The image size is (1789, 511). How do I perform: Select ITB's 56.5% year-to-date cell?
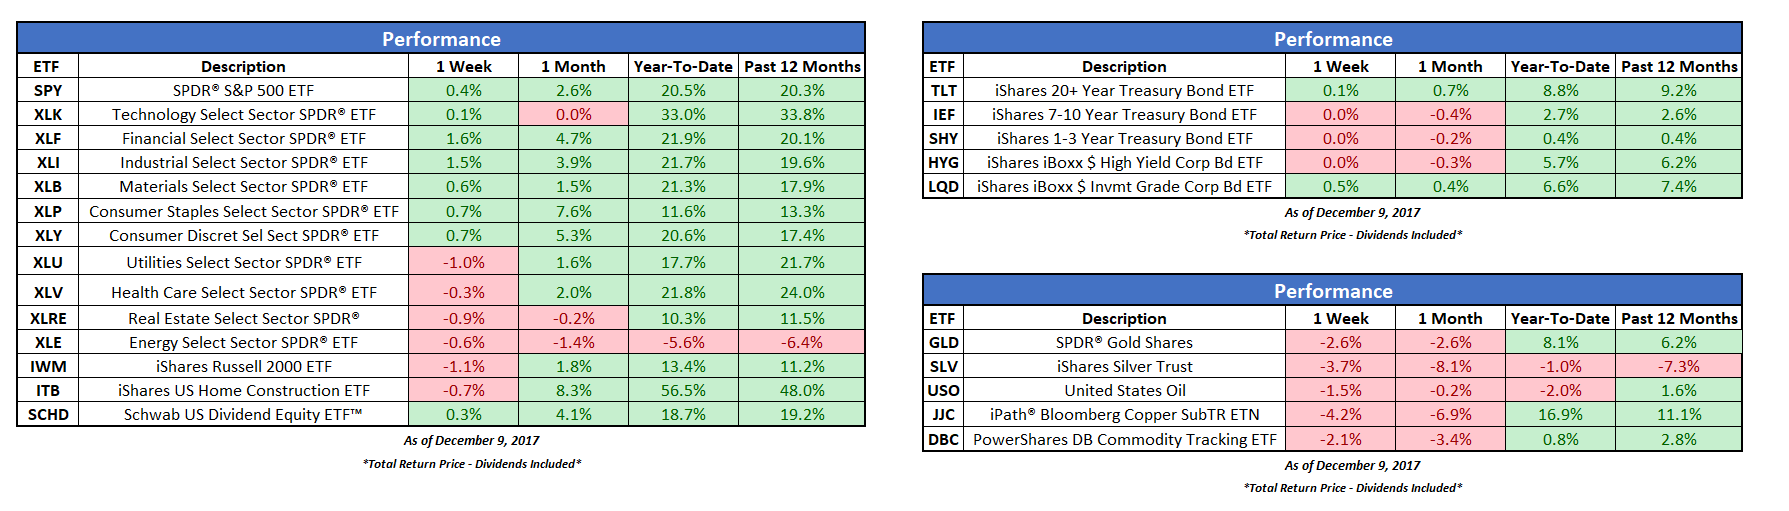tap(683, 390)
